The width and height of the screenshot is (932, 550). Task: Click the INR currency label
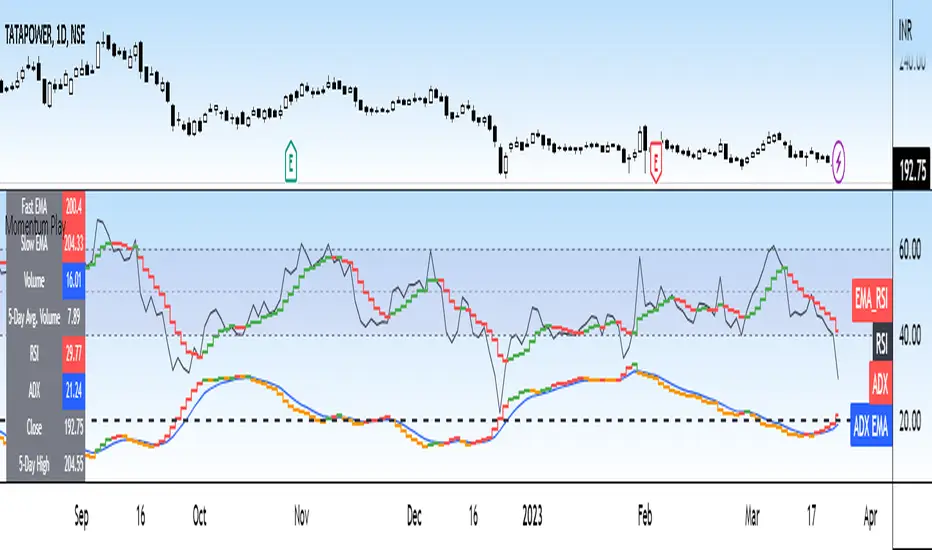pyautogui.click(x=905, y=32)
